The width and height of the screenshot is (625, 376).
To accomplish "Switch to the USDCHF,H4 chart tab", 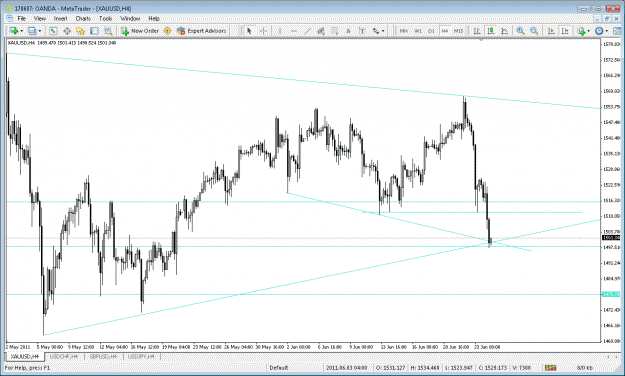I will pyautogui.click(x=63, y=356).
